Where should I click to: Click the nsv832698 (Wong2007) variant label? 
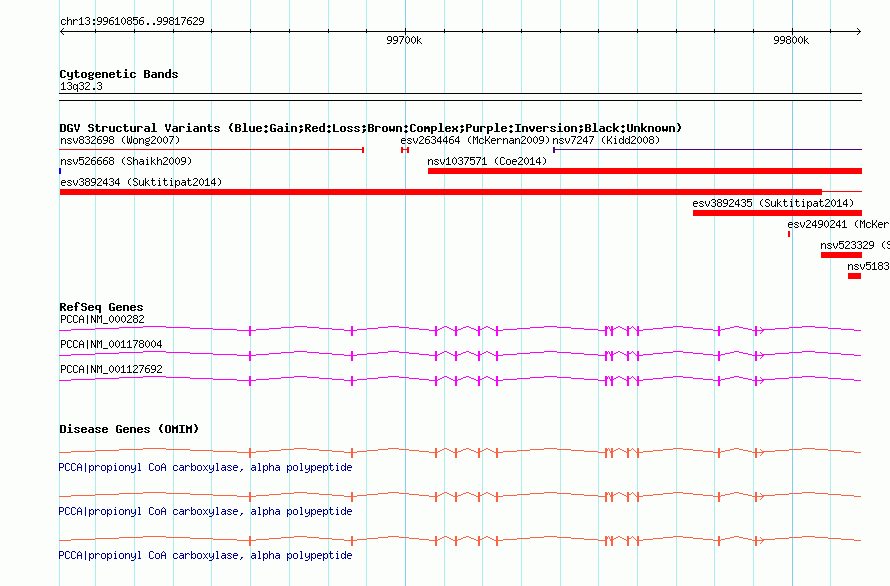pyautogui.click(x=120, y=140)
